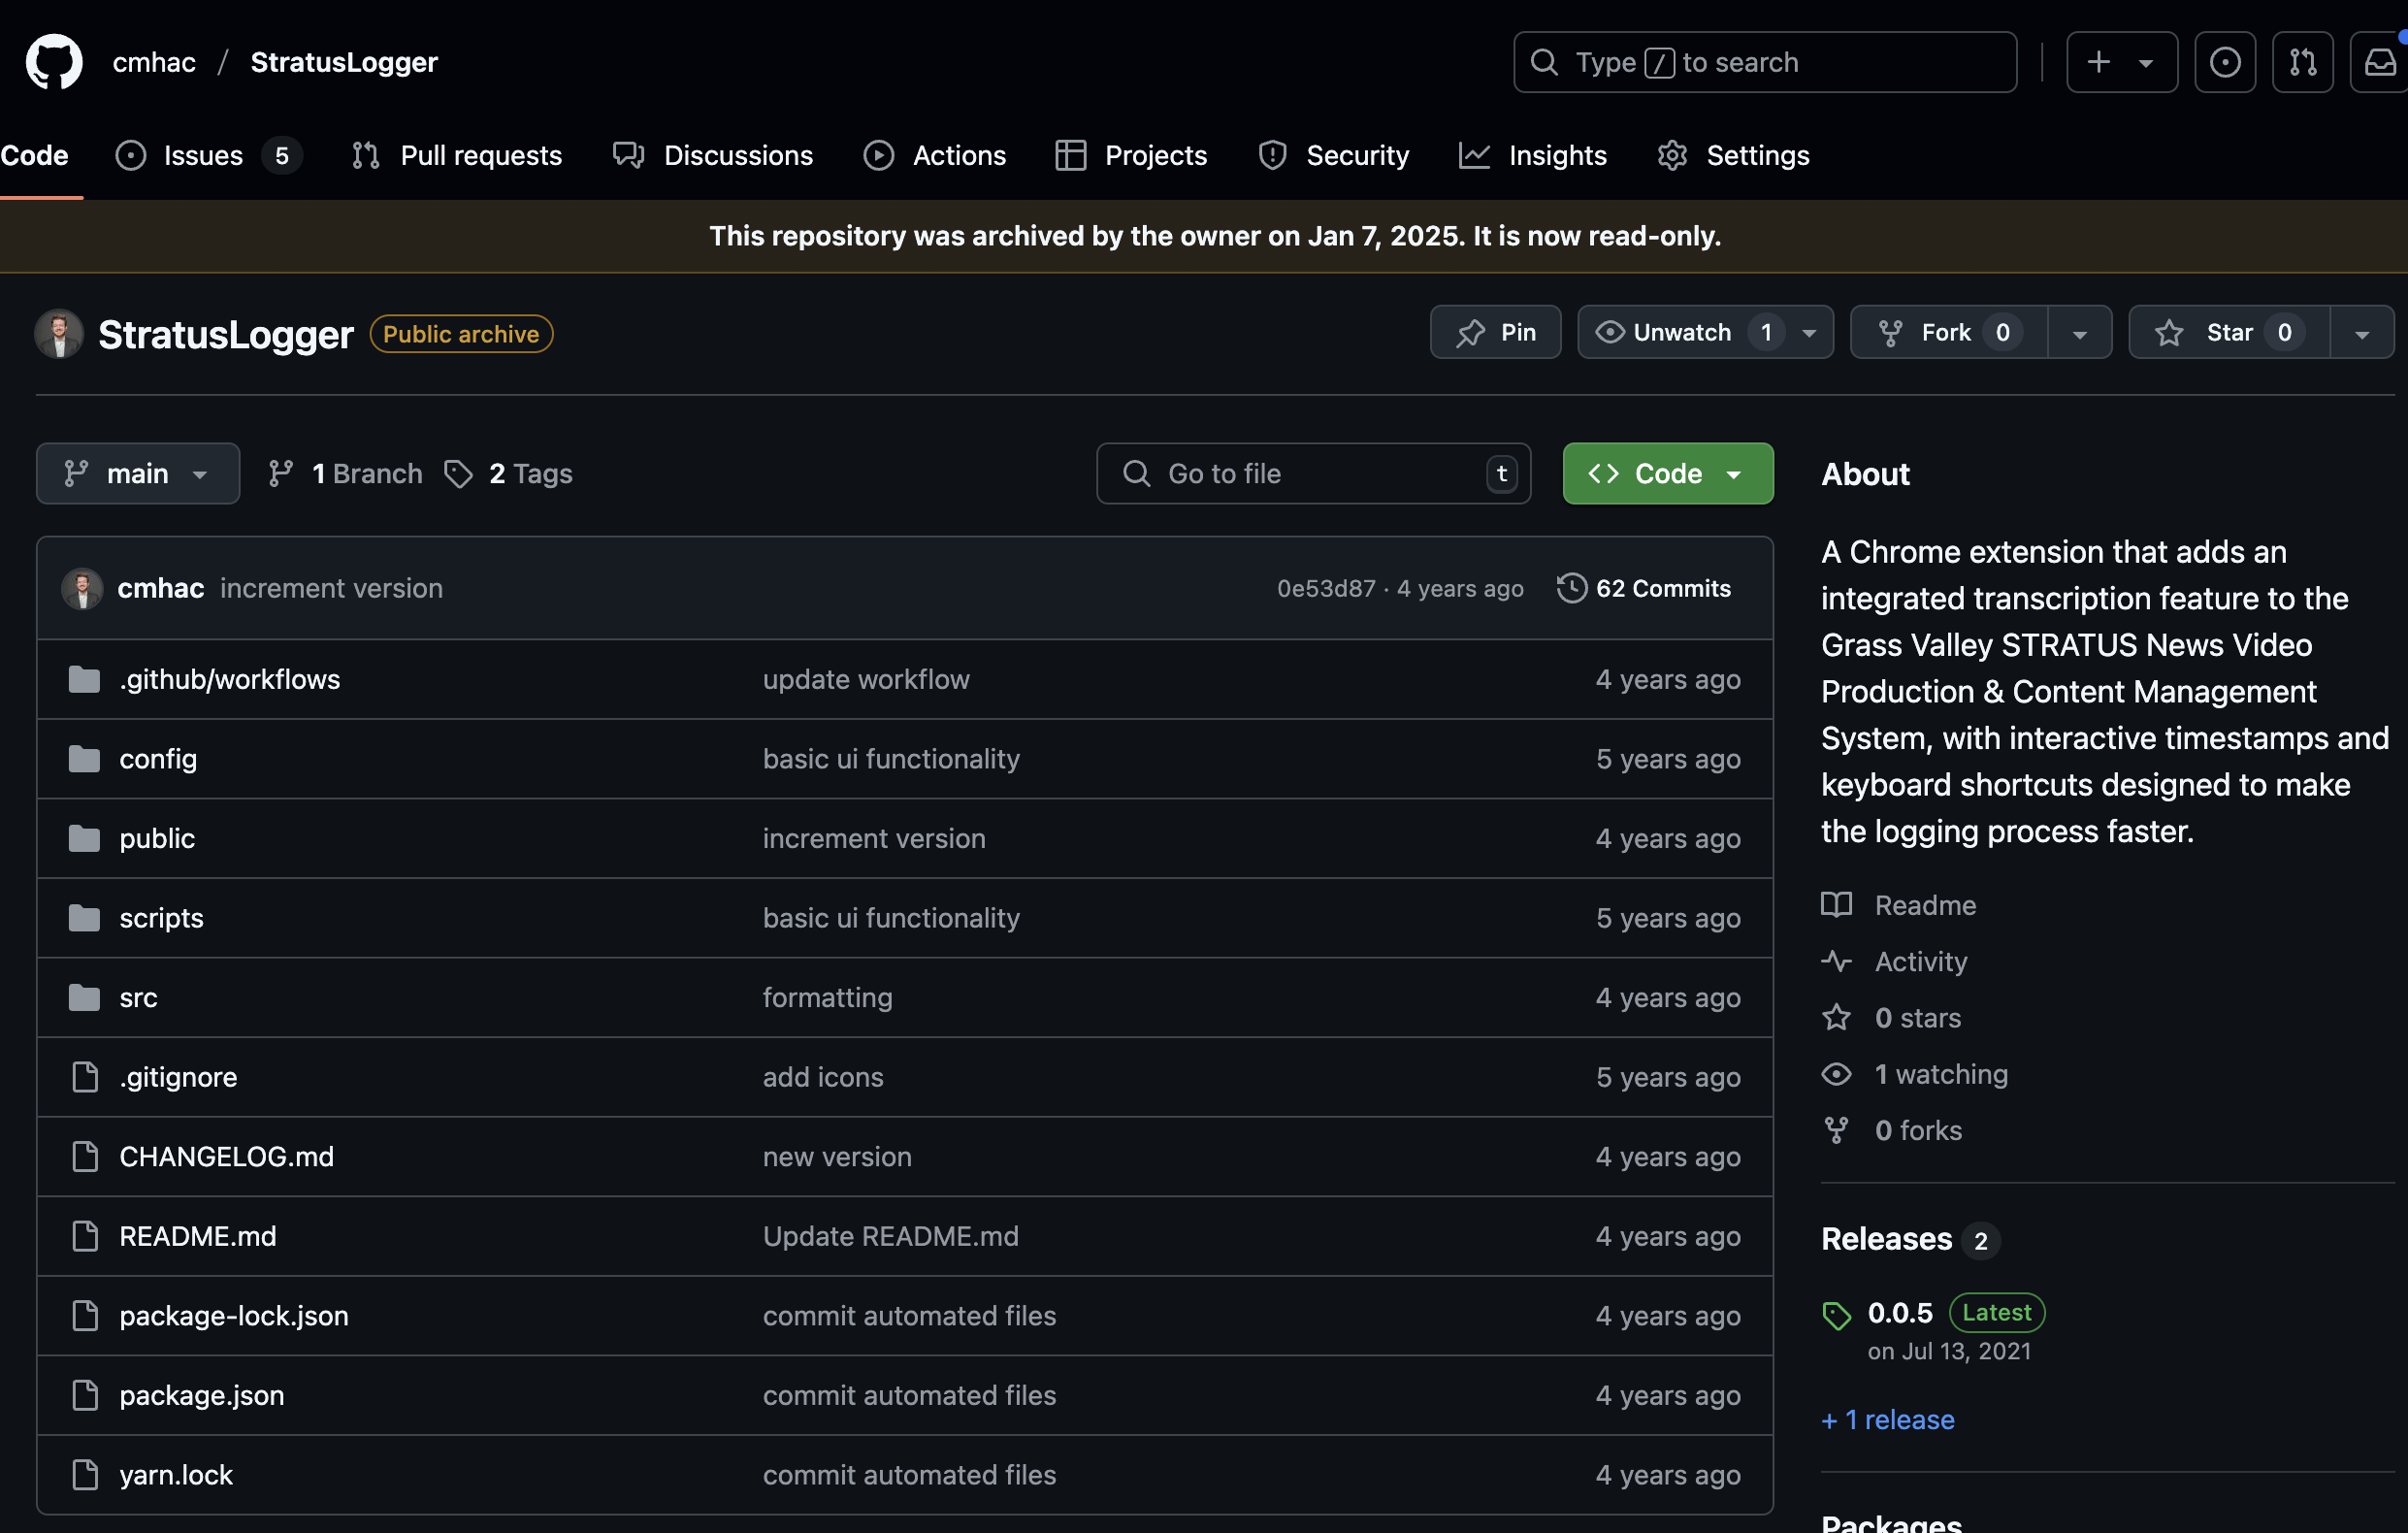The width and height of the screenshot is (2408, 1533).
Task: View the 1 Branch link
Action: point(345,473)
